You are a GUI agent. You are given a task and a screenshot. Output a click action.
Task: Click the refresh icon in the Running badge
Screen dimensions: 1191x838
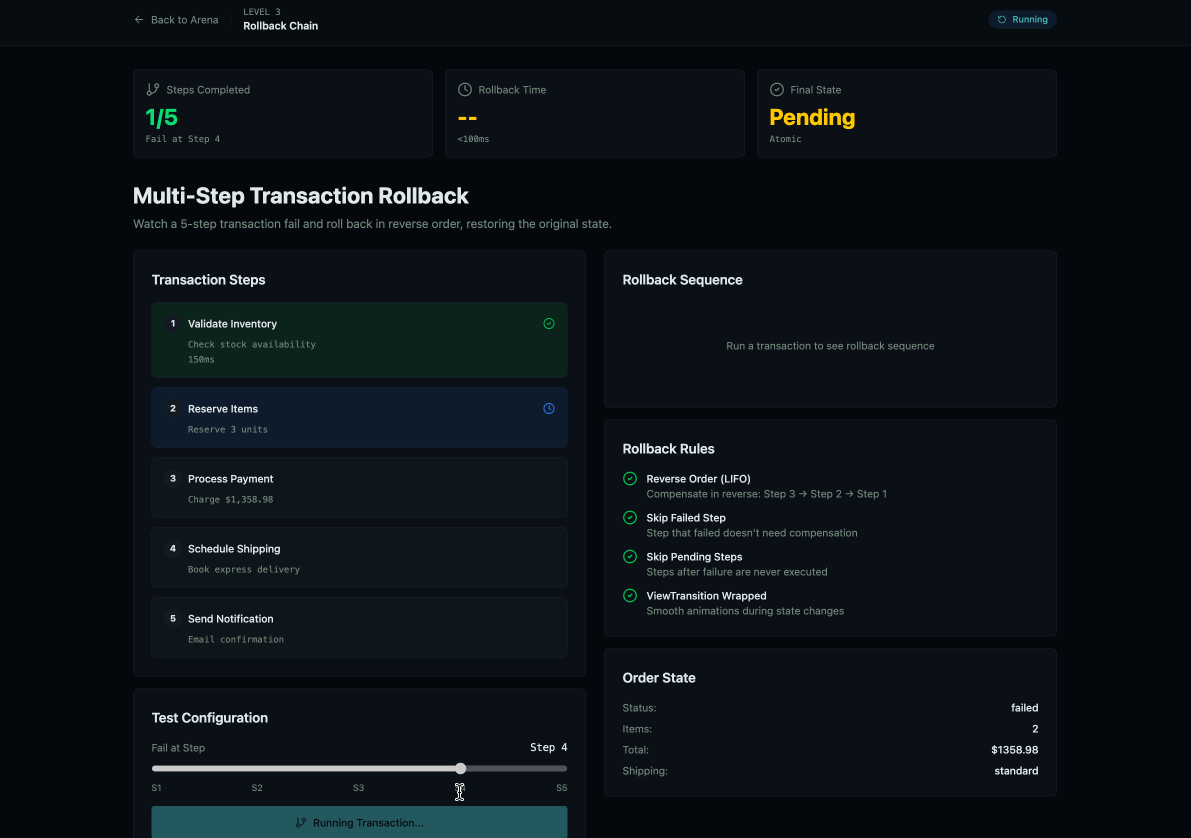(1002, 20)
